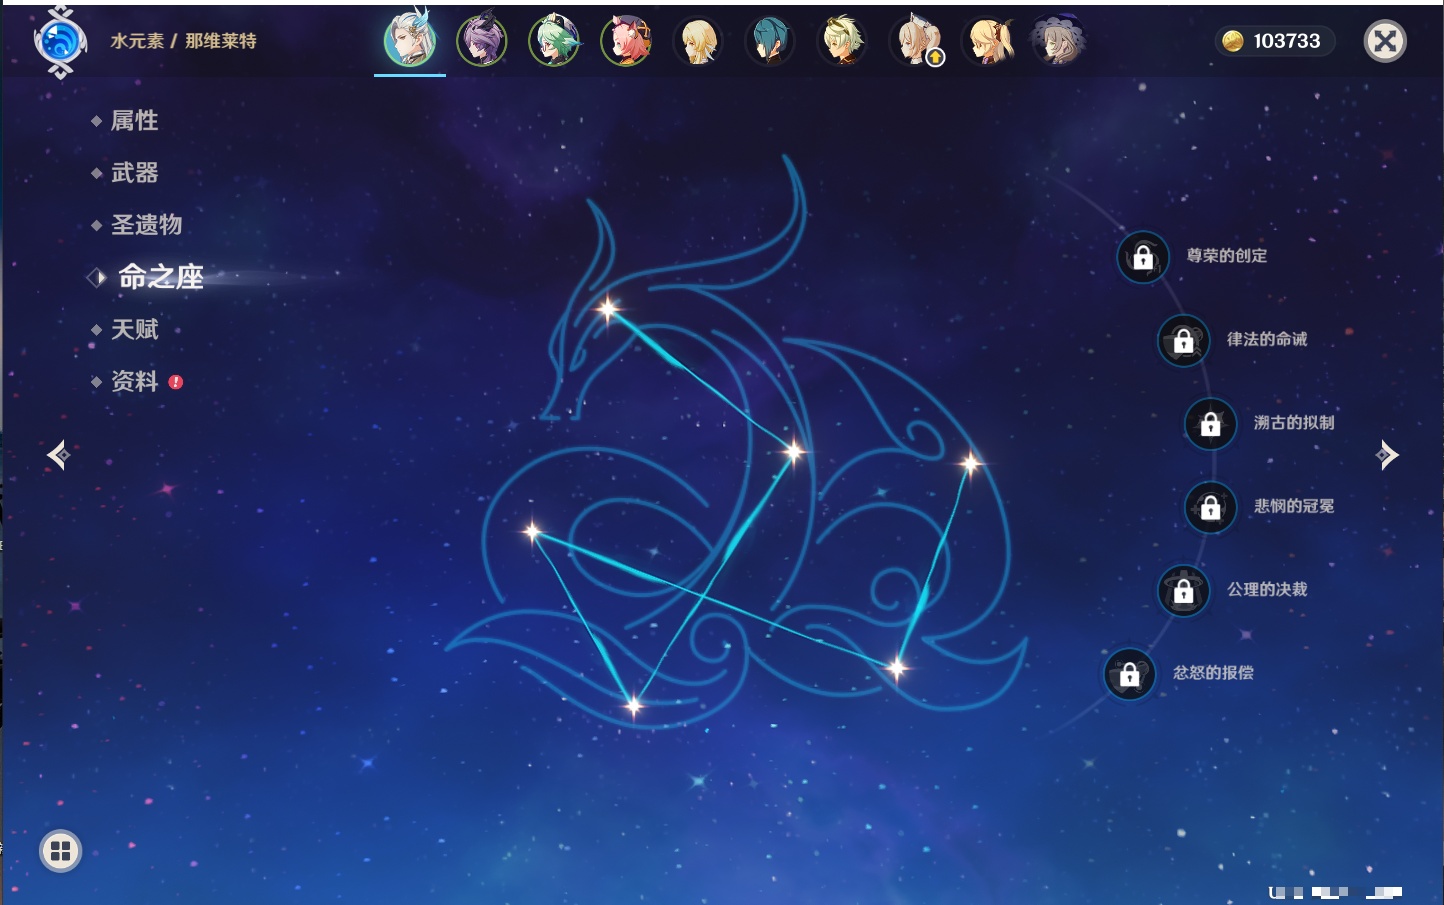Switch to the 圣遗物 artifacts page
The width and height of the screenshot is (1444, 905).
pyautogui.click(x=146, y=225)
